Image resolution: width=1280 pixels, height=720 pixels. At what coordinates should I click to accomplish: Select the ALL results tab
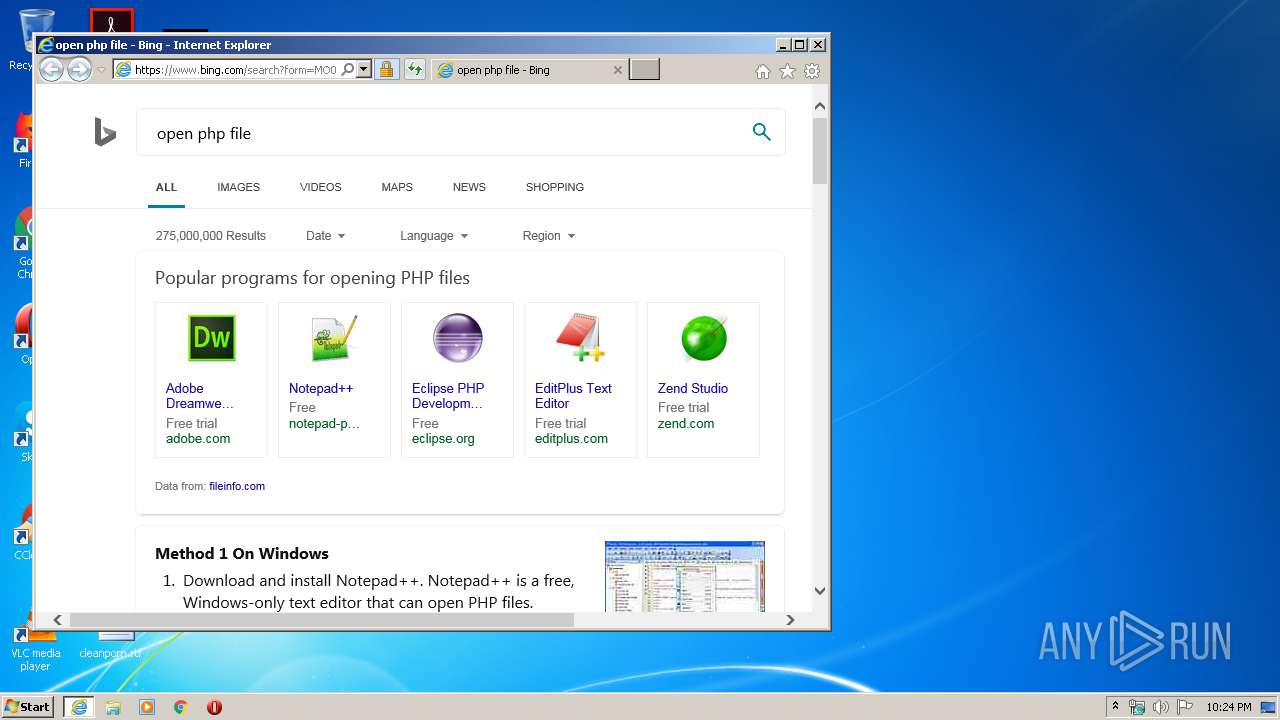coord(166,187)
